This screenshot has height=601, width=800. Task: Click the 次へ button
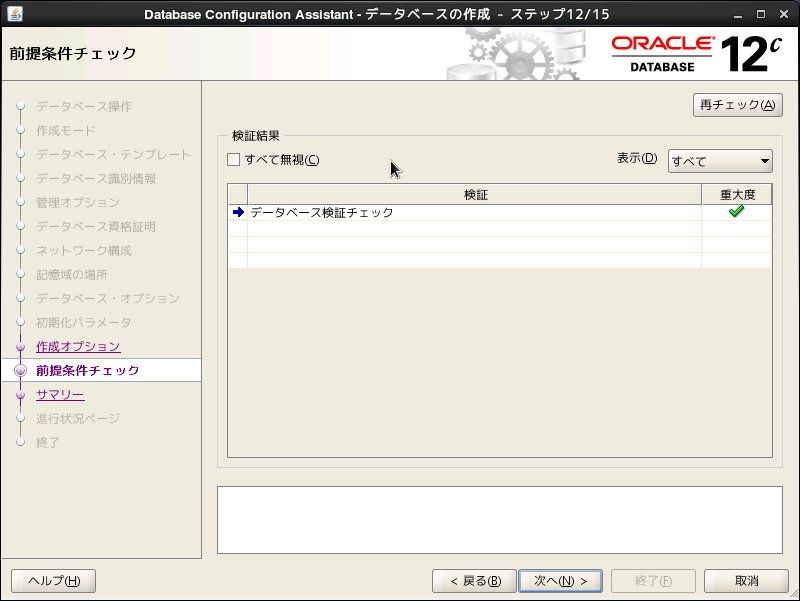(560, 581)
